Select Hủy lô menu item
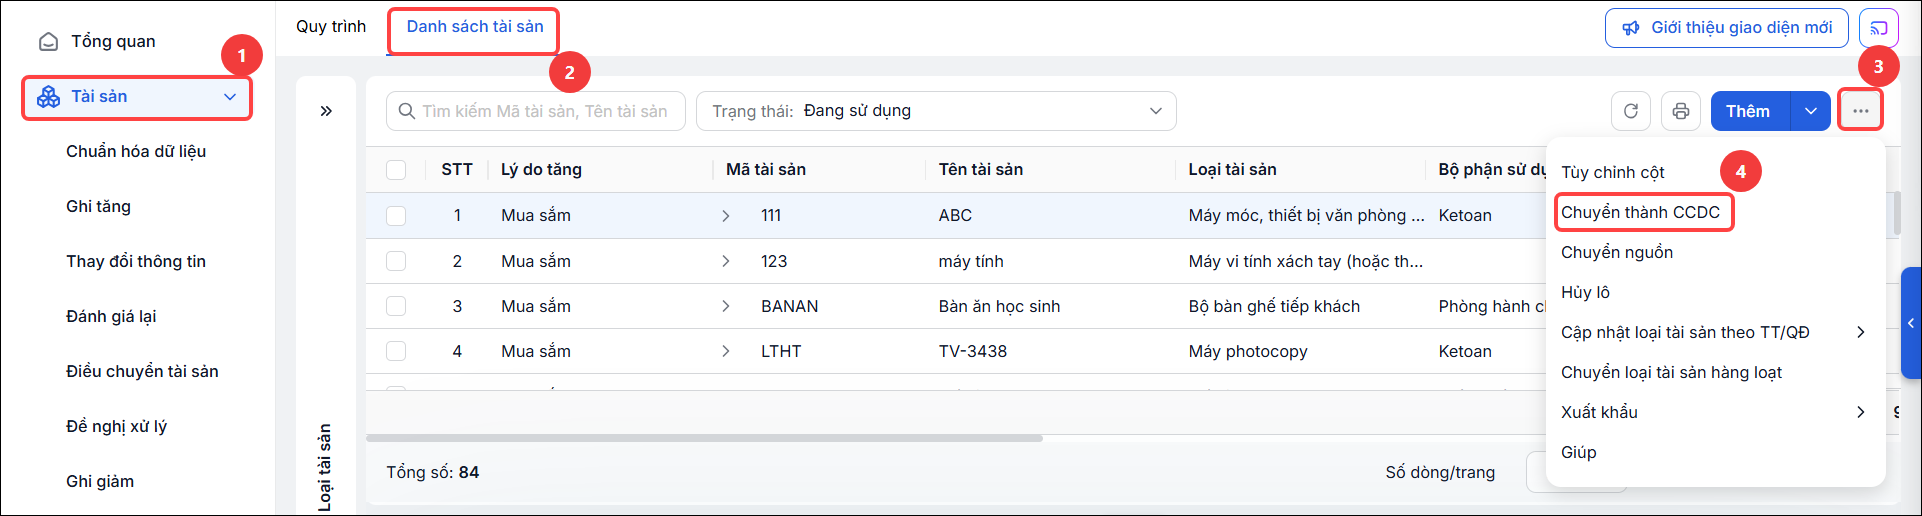The image size is (1922, 516). 1585,292
